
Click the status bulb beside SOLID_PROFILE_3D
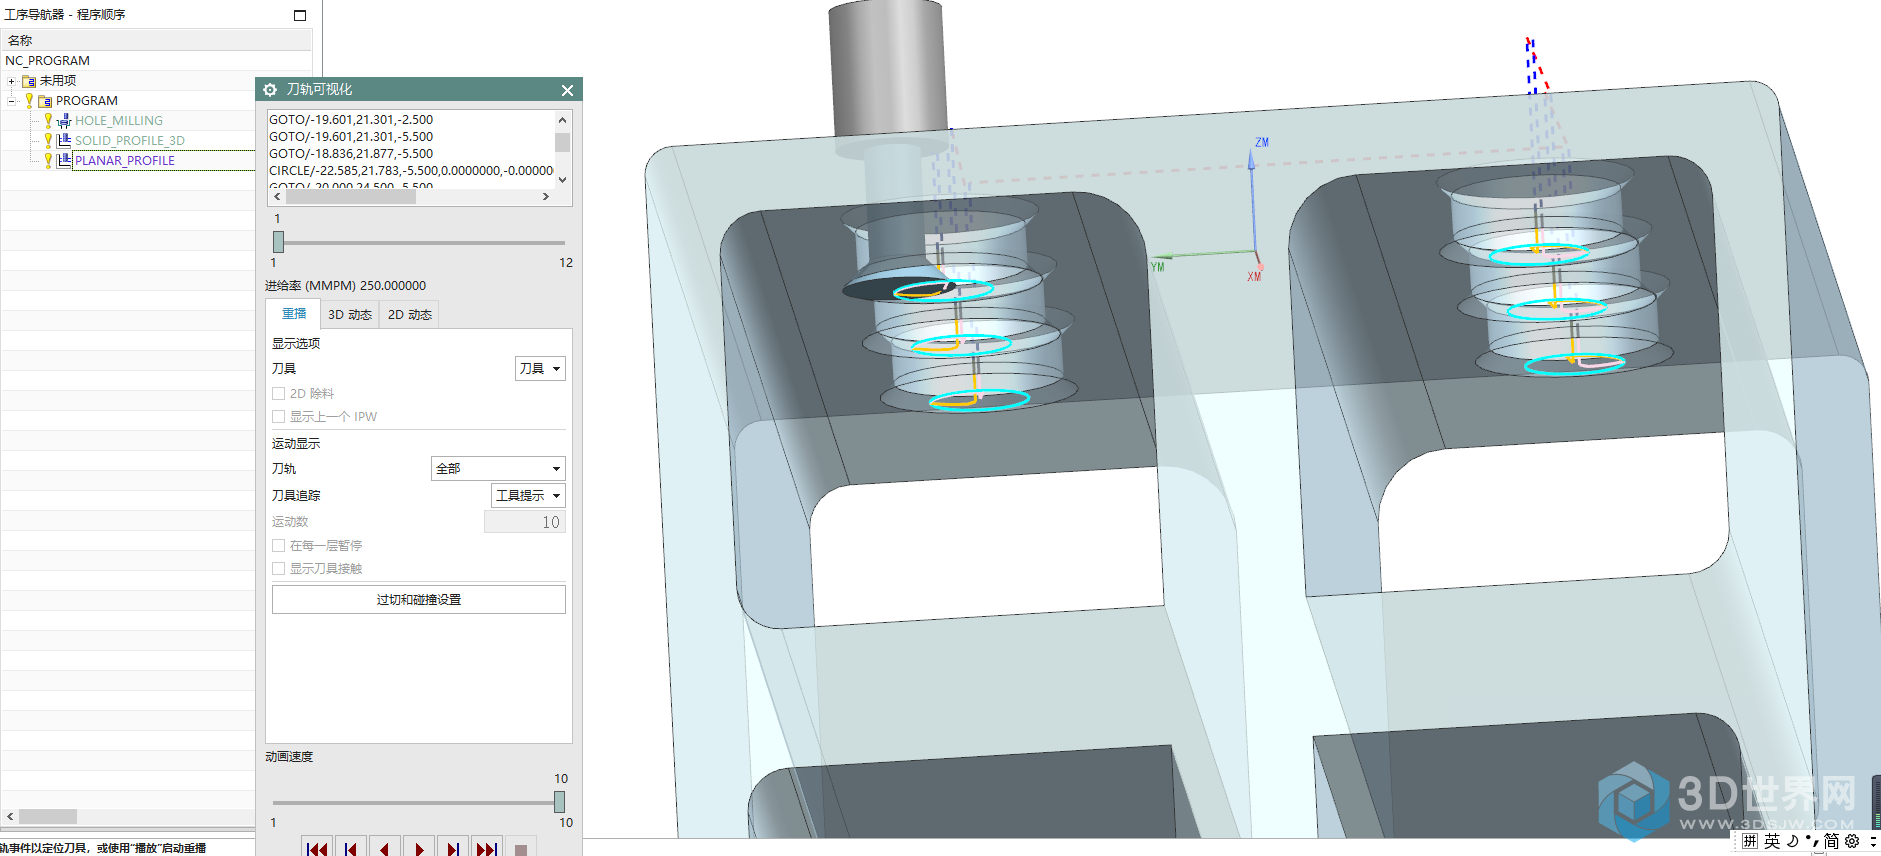coord(48,141)
